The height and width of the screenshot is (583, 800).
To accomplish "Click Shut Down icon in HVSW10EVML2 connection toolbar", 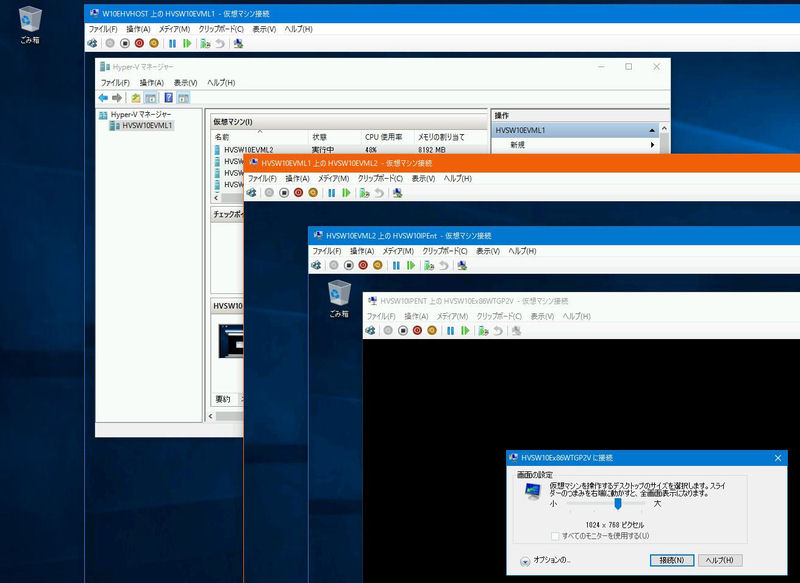I will coord(298,192).
